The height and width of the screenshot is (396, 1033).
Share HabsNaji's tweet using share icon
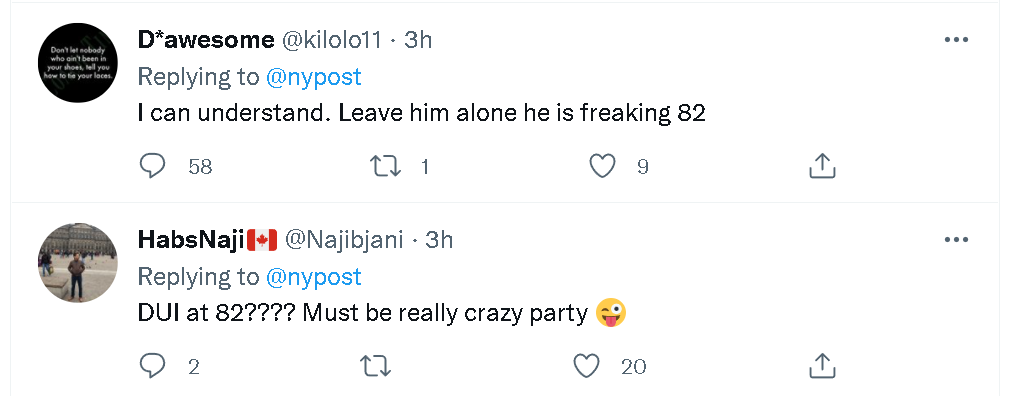click(822, 366)
